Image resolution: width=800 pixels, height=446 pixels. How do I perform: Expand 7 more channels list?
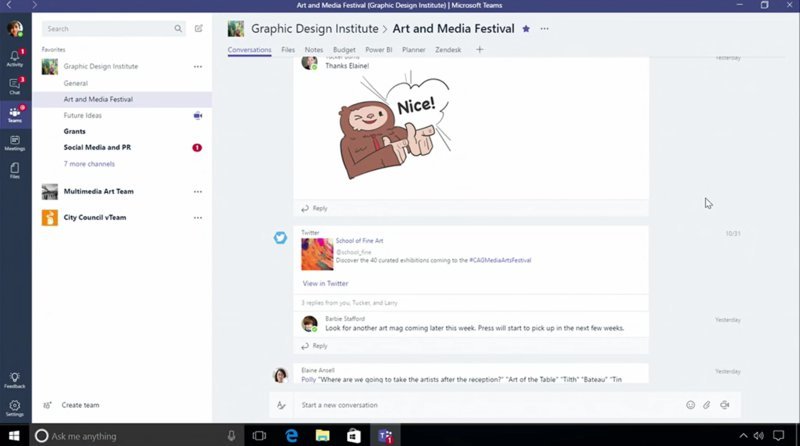(x=89, y=163)
